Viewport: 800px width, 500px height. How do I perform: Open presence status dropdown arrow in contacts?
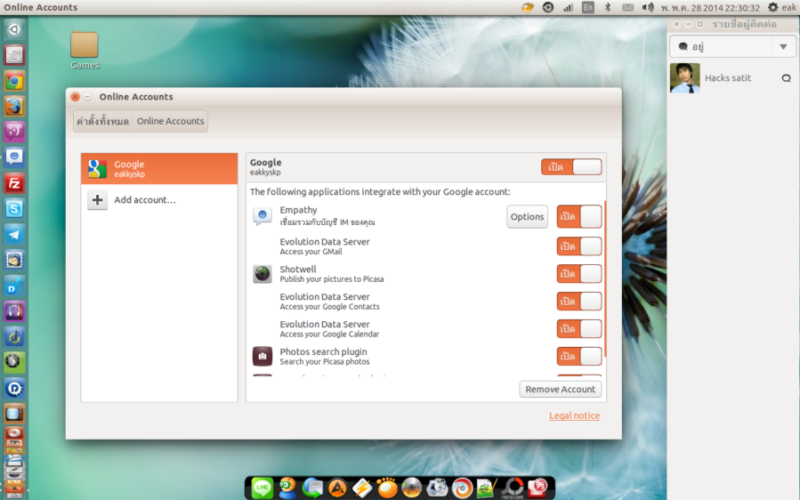(783, 47)
